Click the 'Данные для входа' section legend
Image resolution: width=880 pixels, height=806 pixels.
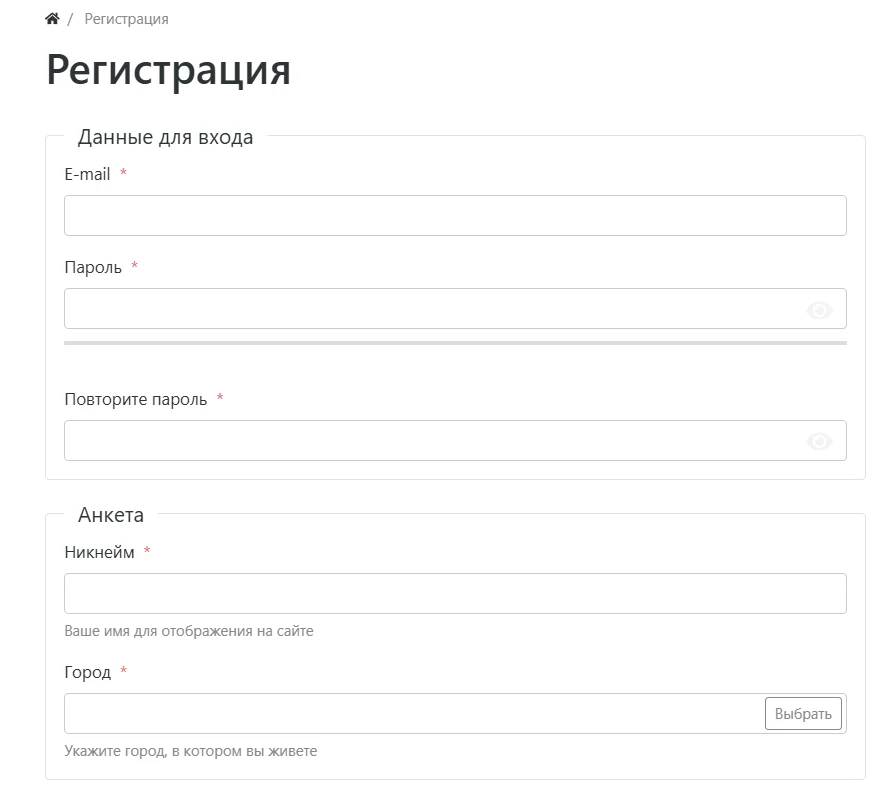click(x=166, y=137)
